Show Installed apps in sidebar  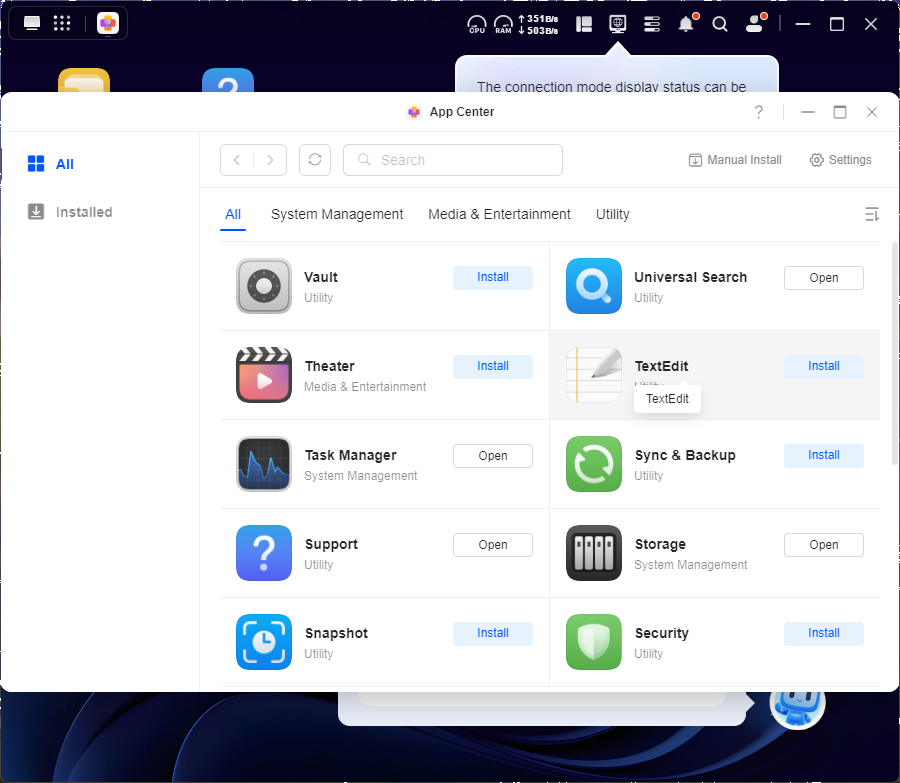pyautogui.click(x=84, y=212)
